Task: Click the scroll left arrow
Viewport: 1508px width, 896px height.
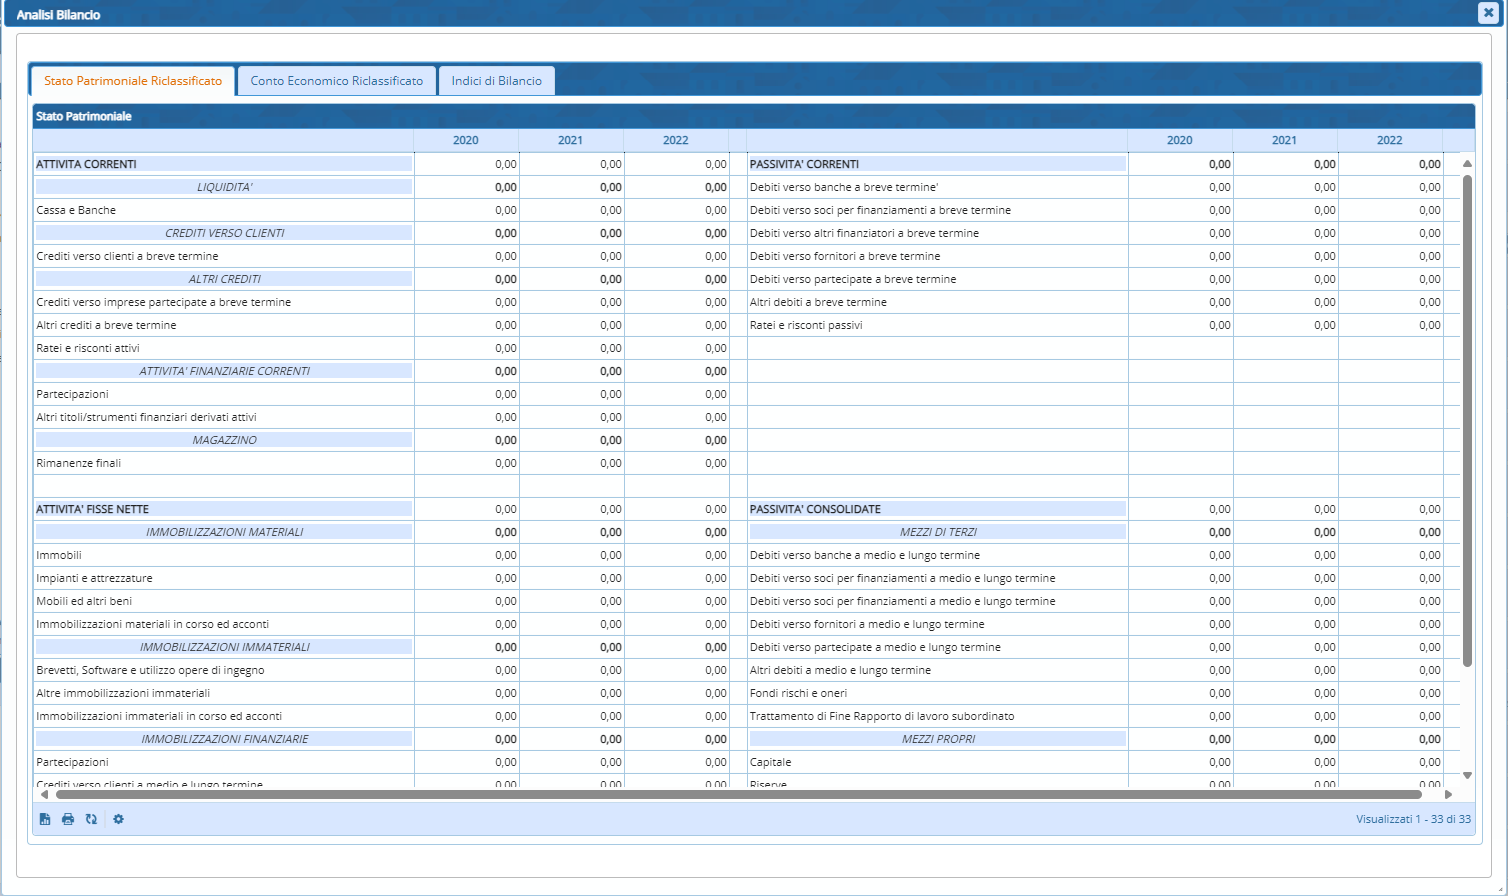Action: pos(43,795)
